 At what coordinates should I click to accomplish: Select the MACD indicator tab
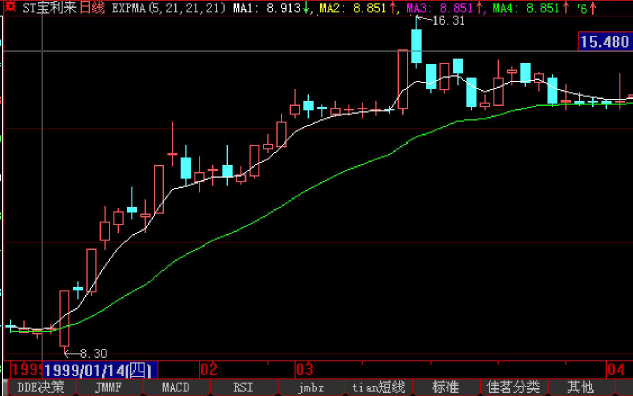click(176, 388)
